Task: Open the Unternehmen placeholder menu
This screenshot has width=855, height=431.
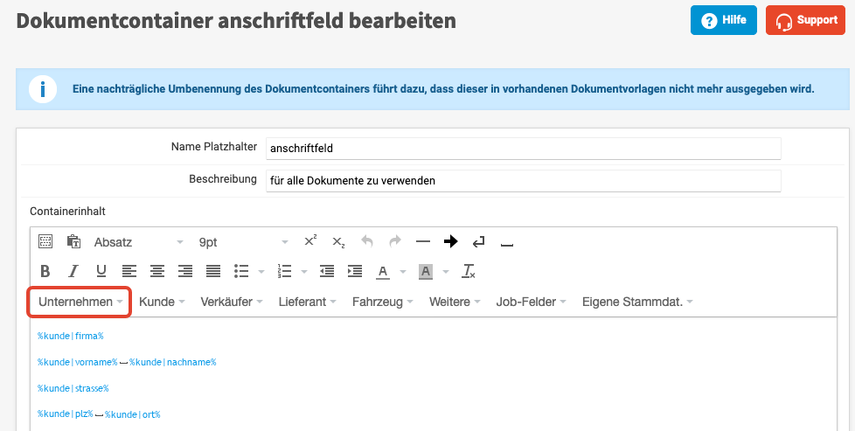Action: tap(80, 301)
